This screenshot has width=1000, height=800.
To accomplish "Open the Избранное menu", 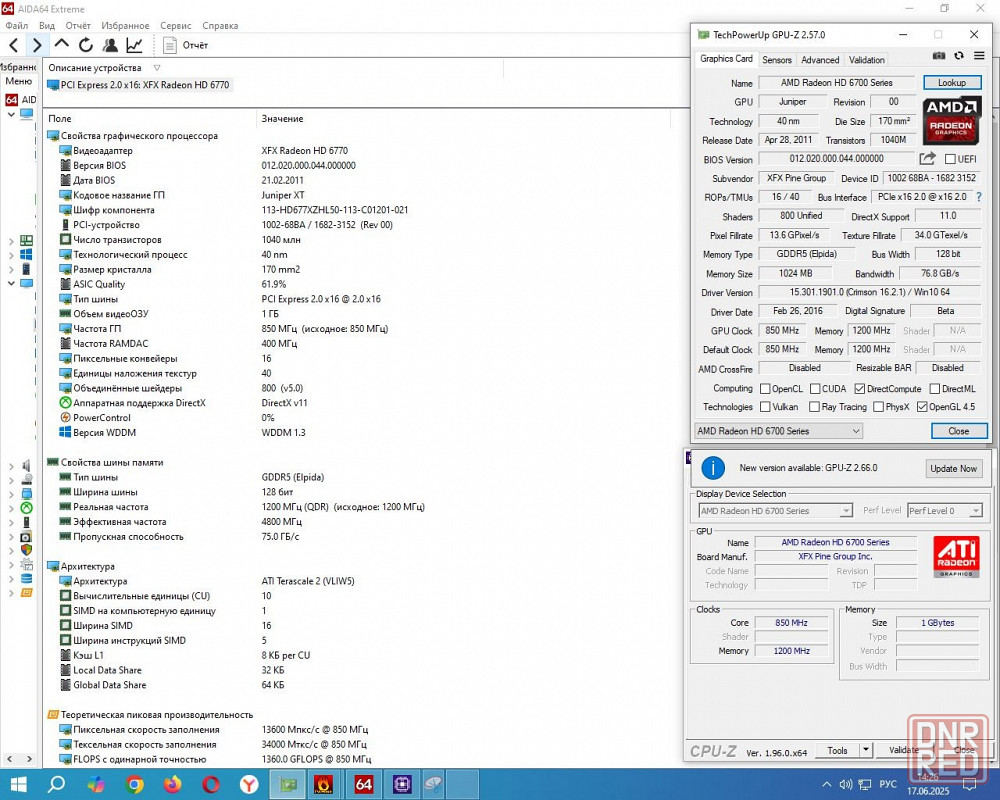I will 125,26.
